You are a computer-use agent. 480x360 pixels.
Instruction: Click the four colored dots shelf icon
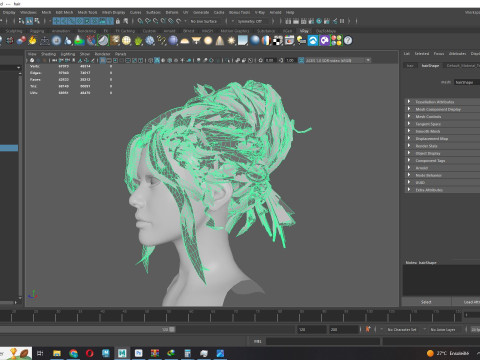(336, 40)
